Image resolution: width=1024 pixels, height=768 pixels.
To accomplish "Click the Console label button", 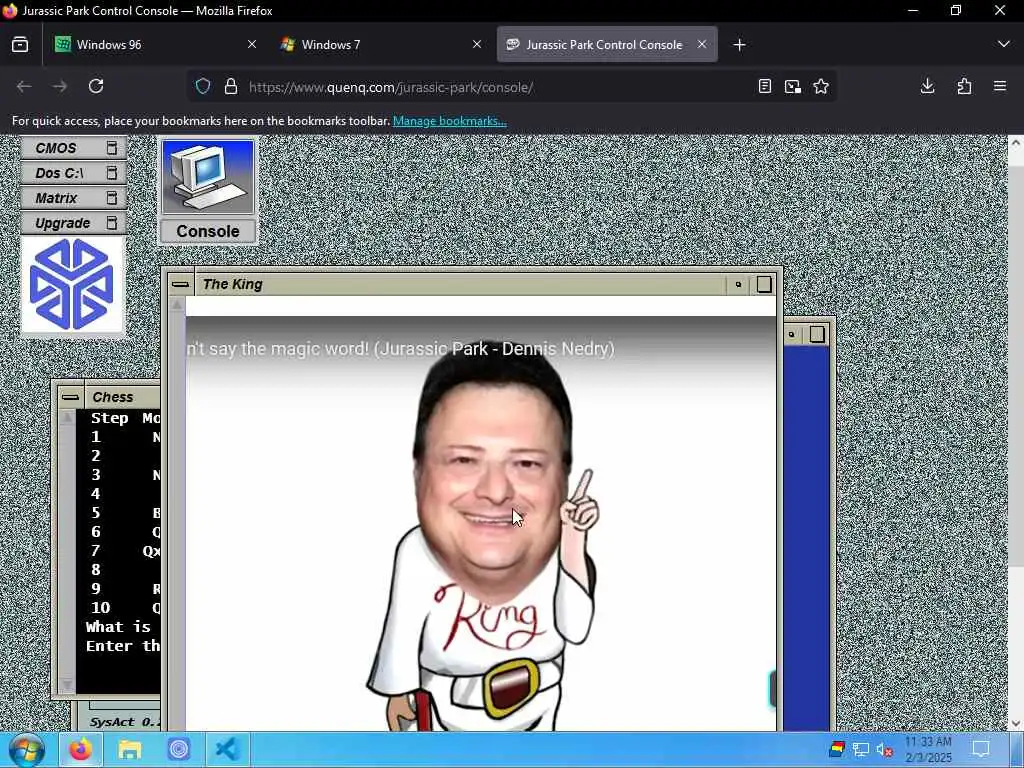I will [x=208, y=231].
